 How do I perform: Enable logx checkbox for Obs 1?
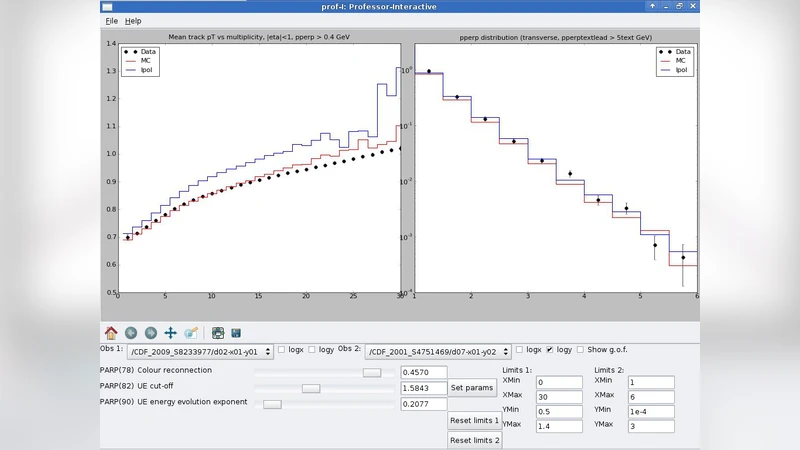pyautogui.click(x=282, y=350)
